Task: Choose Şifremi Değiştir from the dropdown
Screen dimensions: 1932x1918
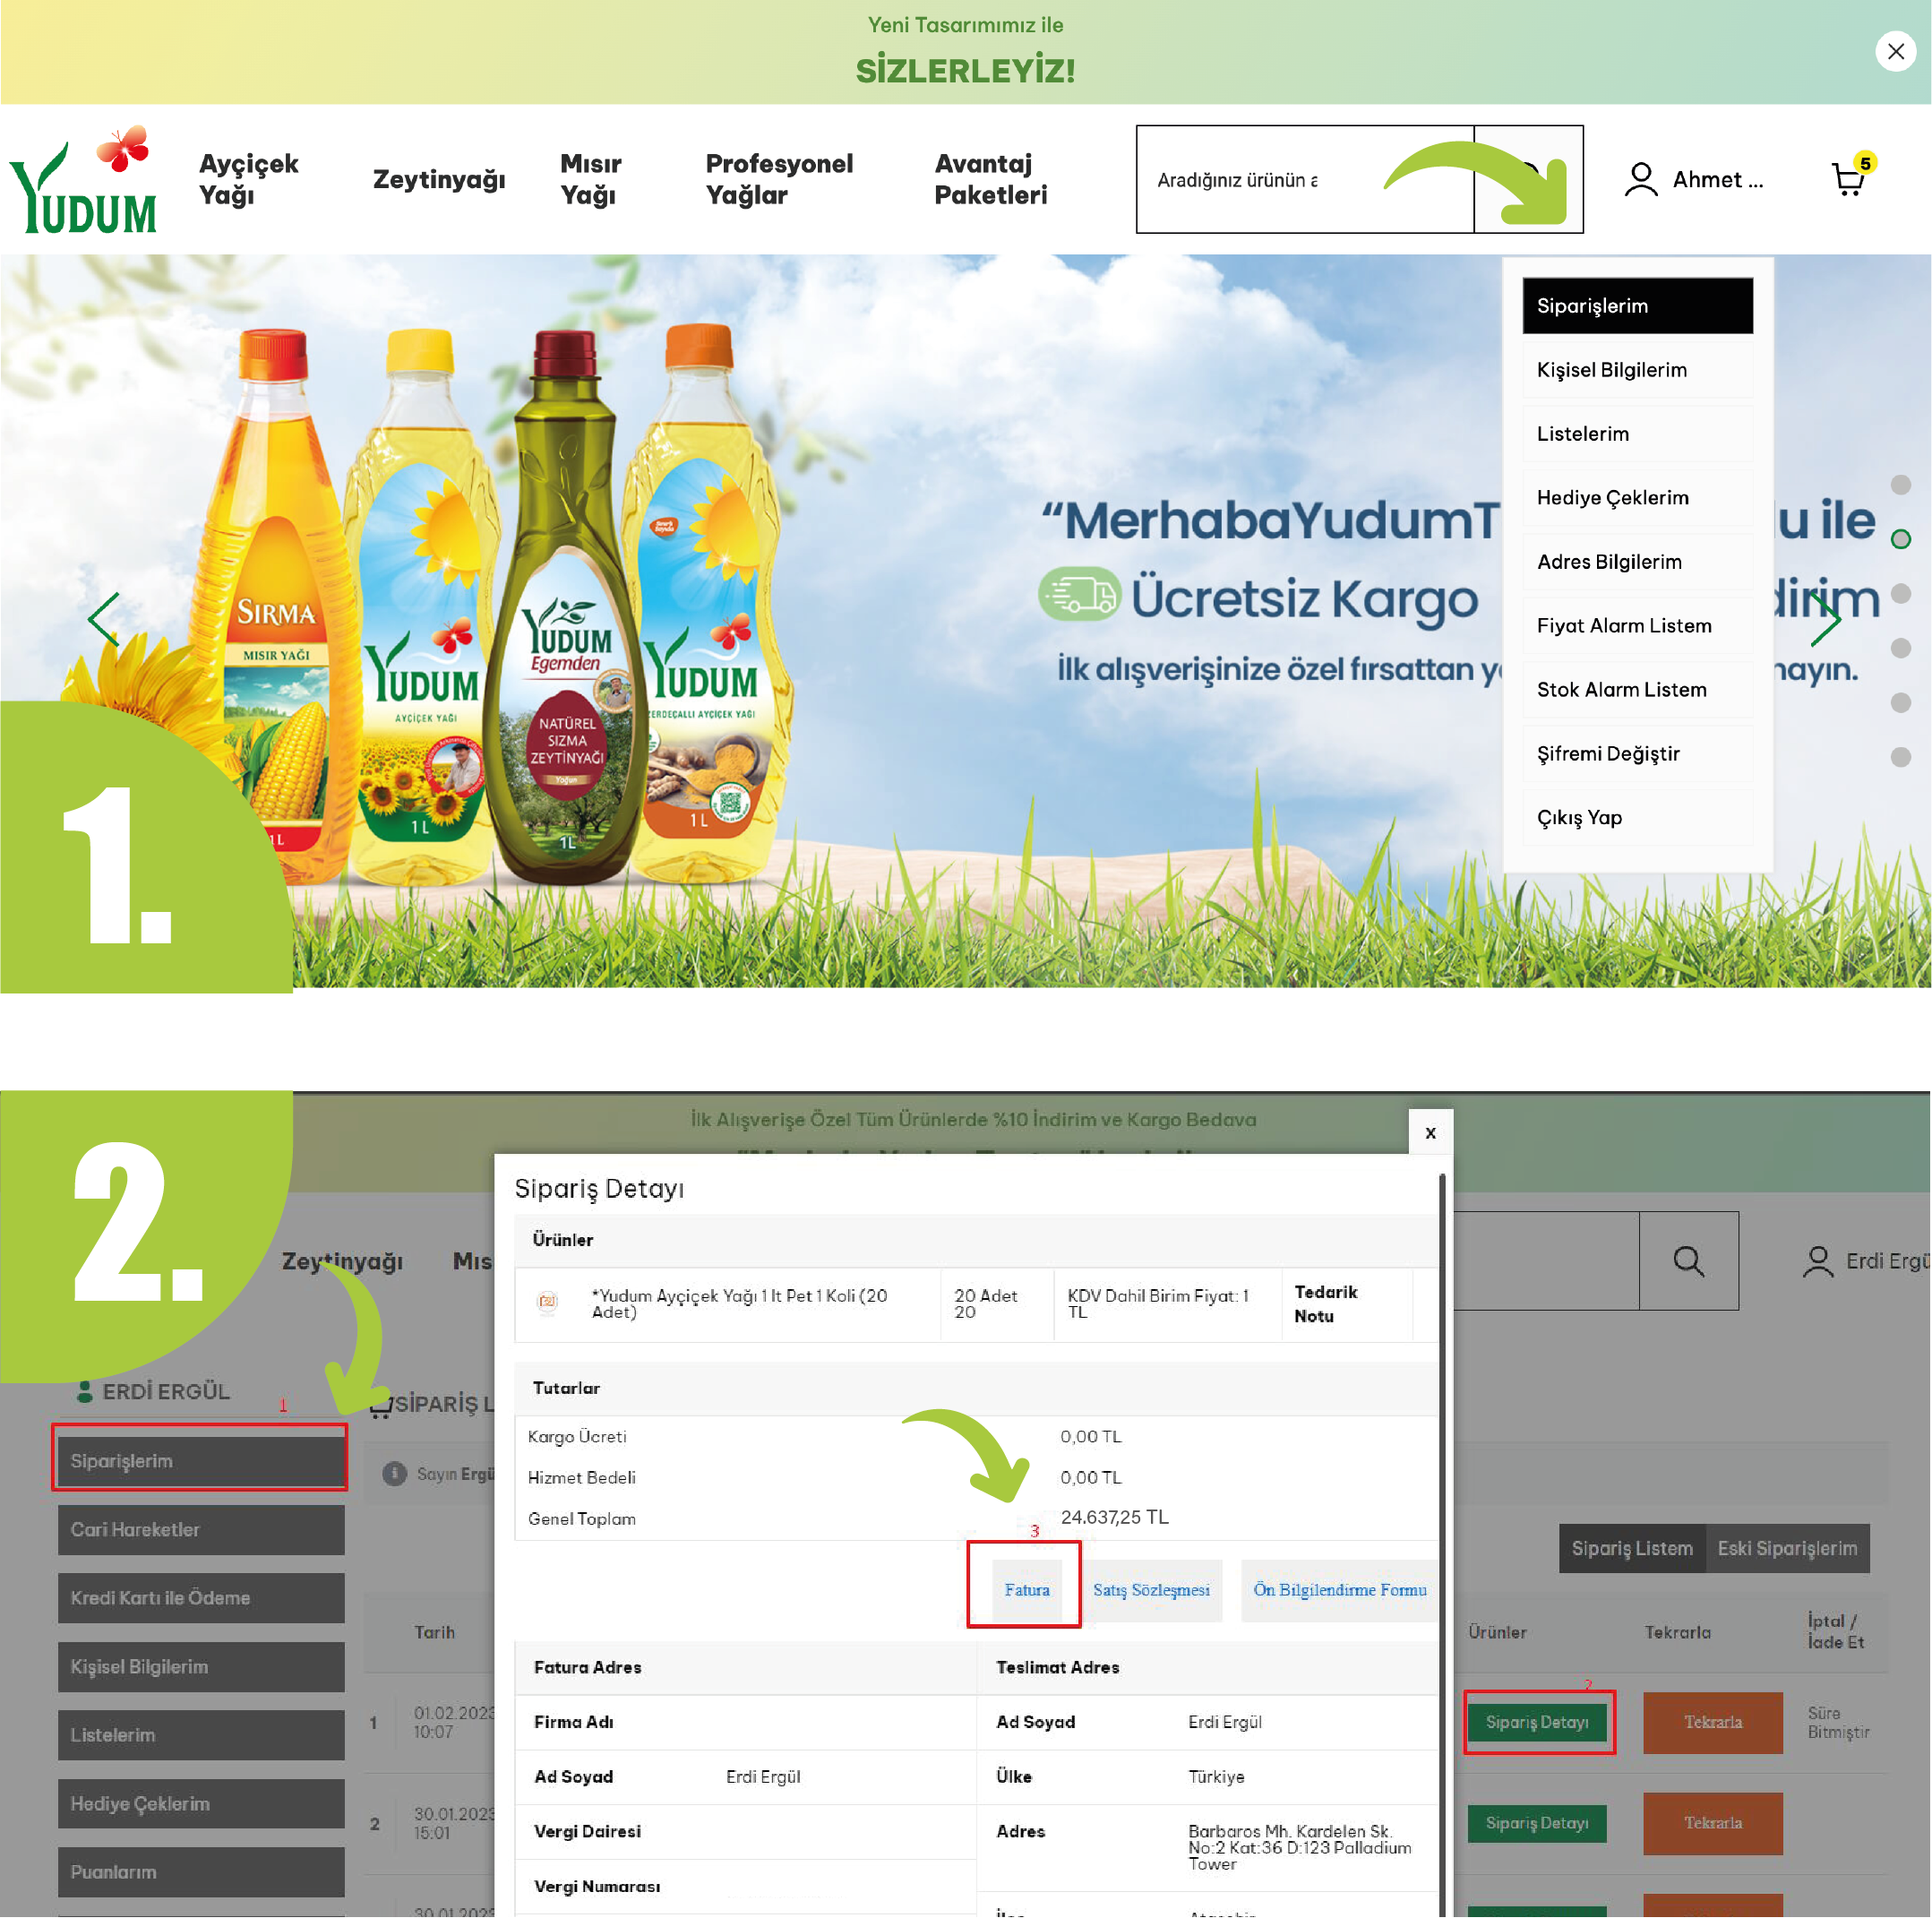Action: 1637,754
